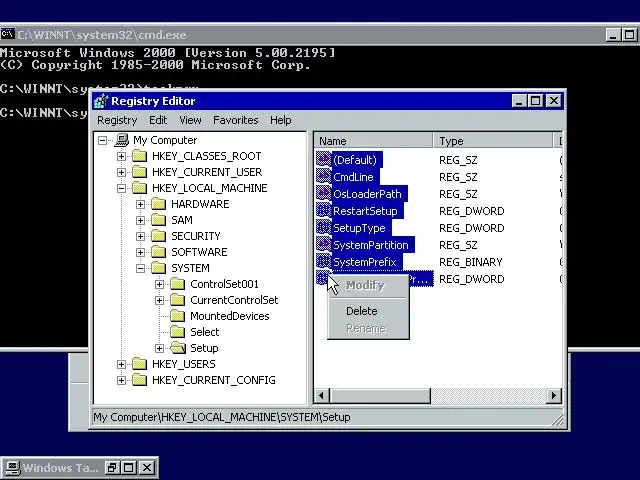Click the REG_BINARY type cell
This screenshot has width=640, height=480.
click(471, 262)
